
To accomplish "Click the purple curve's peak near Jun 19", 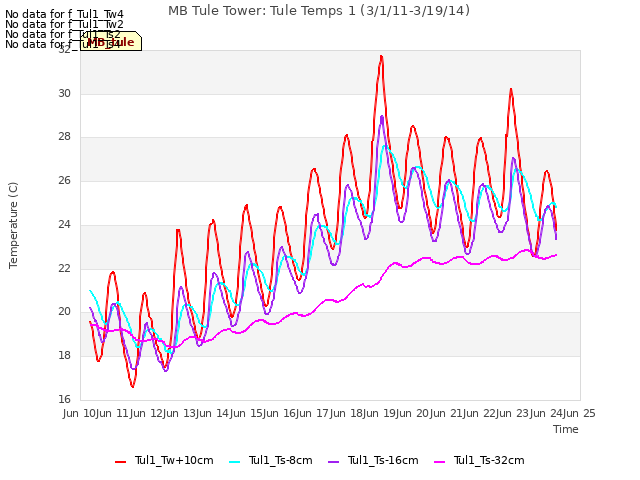I will (x=382, y=116).
